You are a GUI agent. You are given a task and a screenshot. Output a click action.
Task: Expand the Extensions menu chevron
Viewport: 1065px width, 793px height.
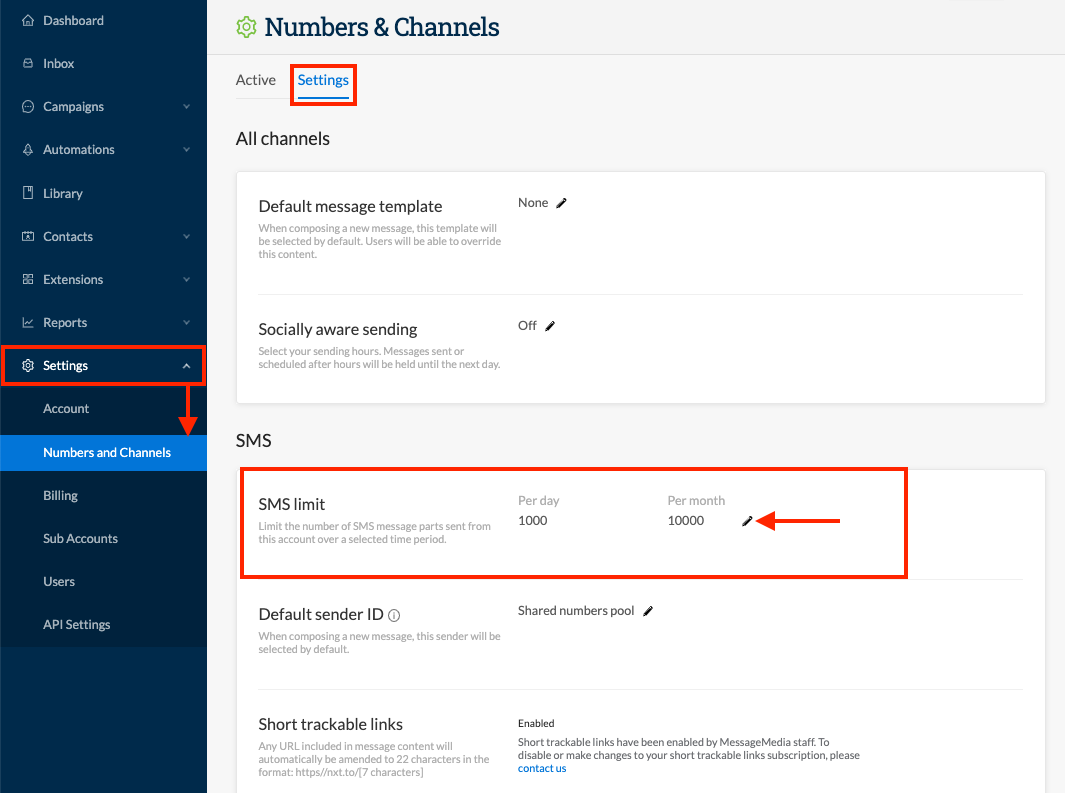[186, 279]
